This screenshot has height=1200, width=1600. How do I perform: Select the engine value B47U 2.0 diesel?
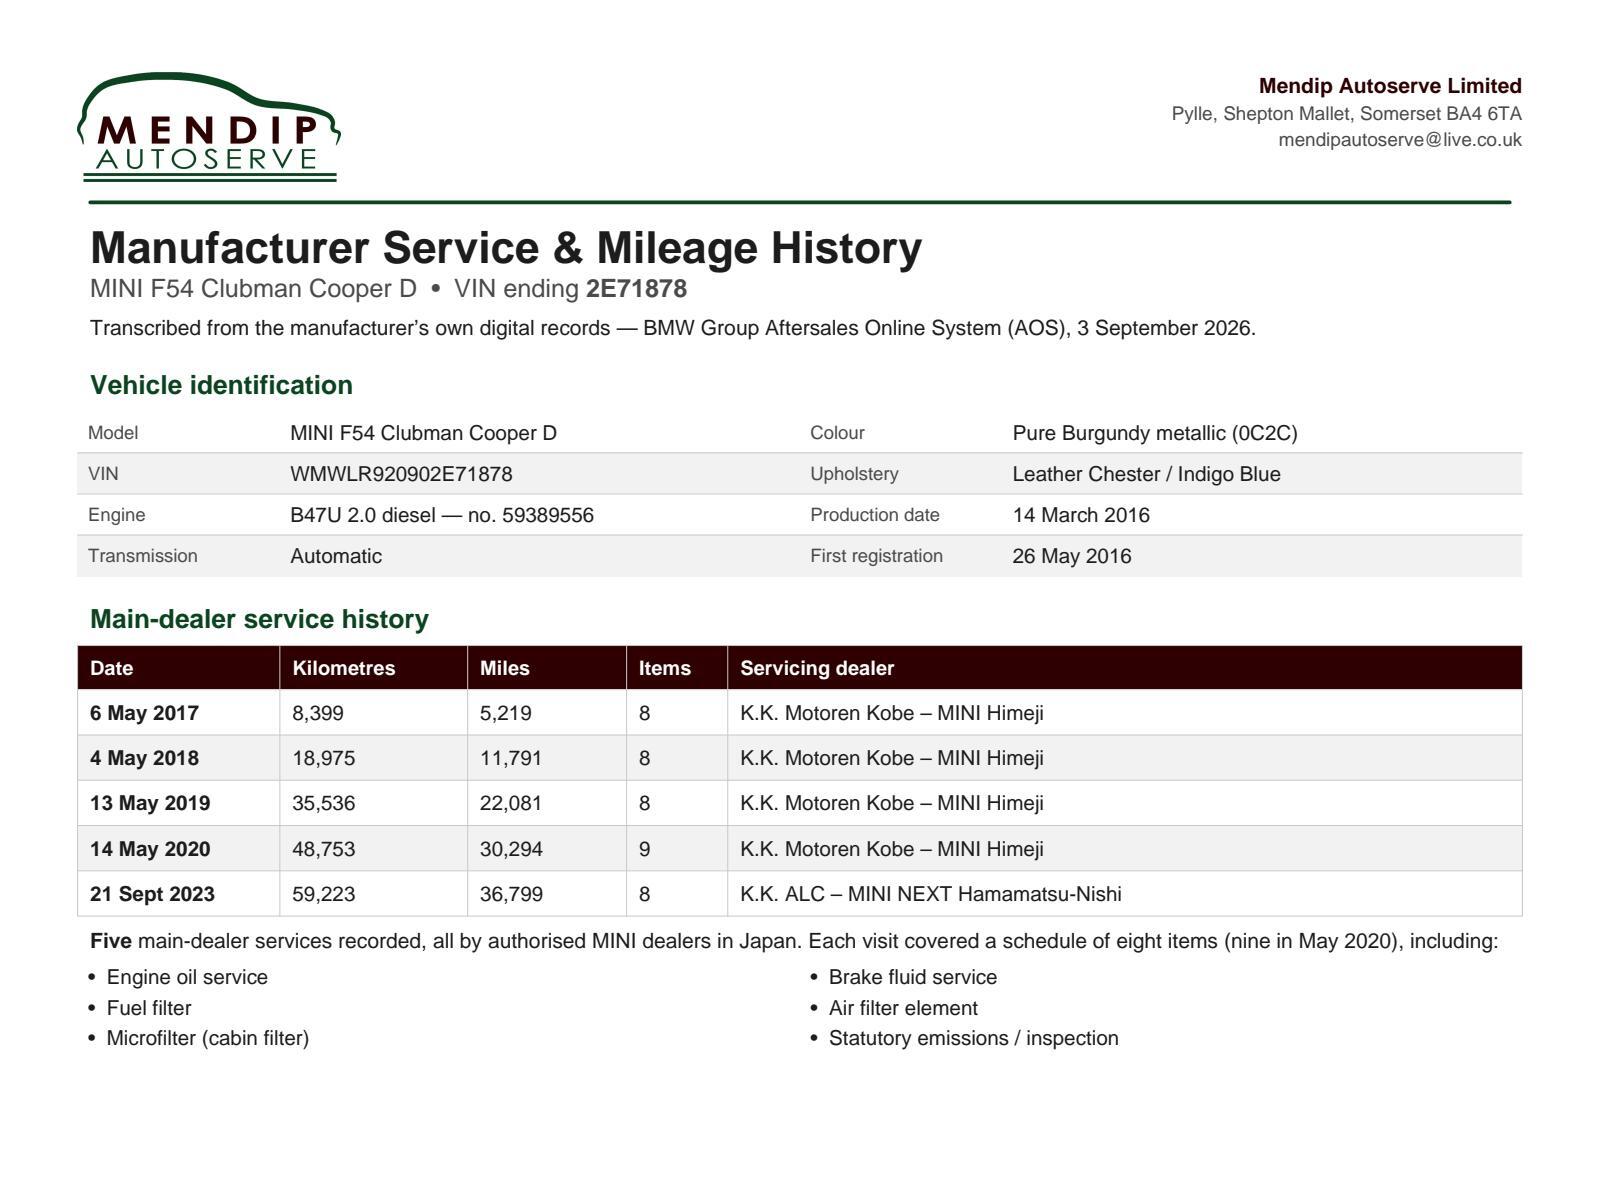pyautogui.click(x=442, y=515)
